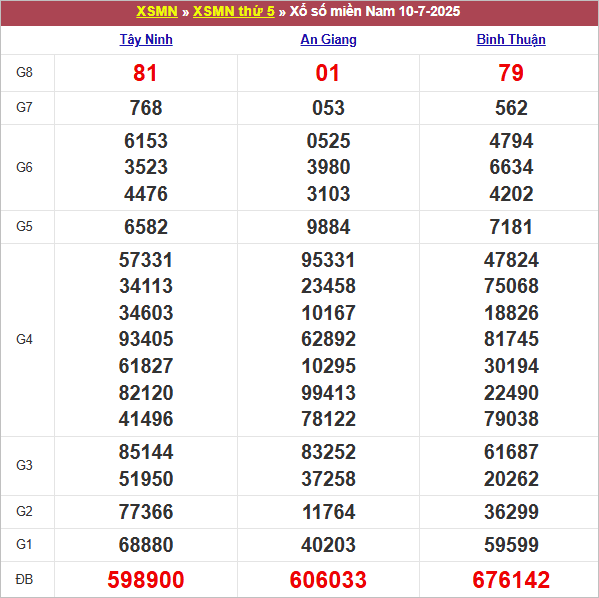Viewport: 599px width, 598px height.
Task: Click G3 number 61687
Action: pyautogui.click(x=511, y=452)
